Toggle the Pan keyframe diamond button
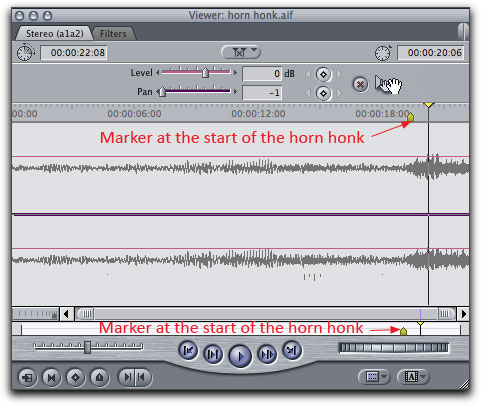This screenshot has width=481, height=405. tap(323, 93)
